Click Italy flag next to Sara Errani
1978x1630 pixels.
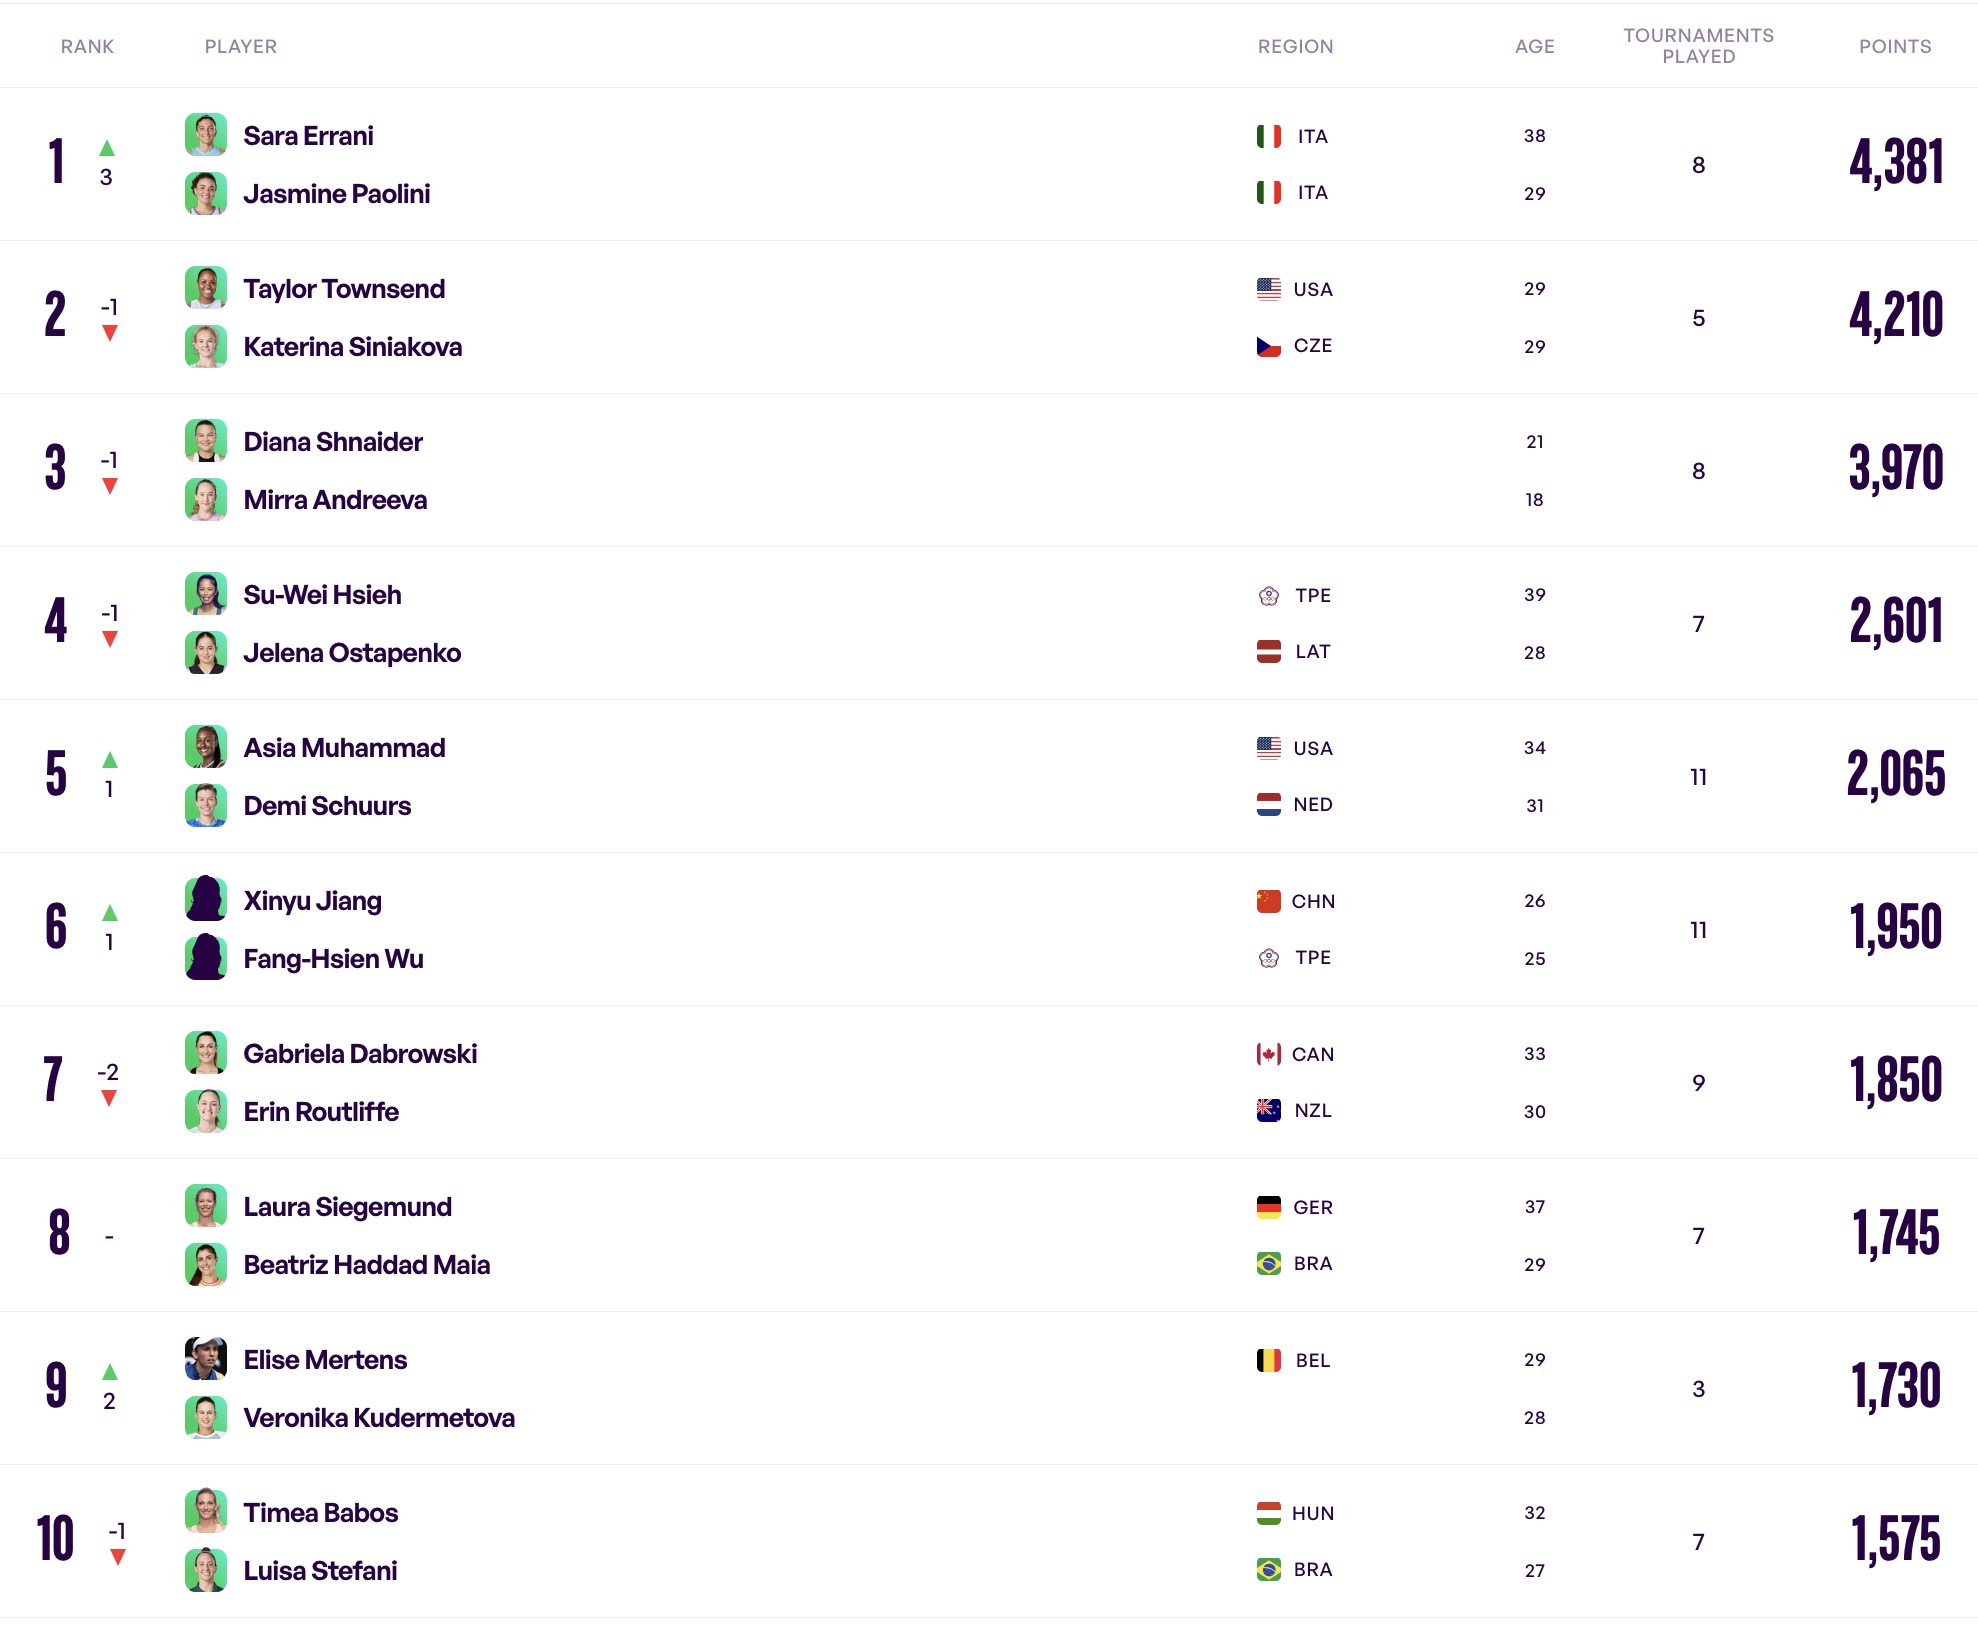[1269, 136]
